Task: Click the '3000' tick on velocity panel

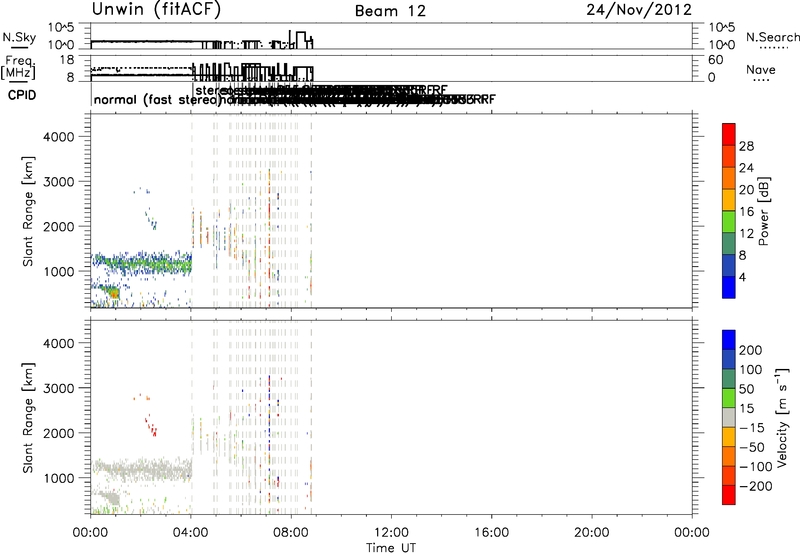Action: (58, 388)
